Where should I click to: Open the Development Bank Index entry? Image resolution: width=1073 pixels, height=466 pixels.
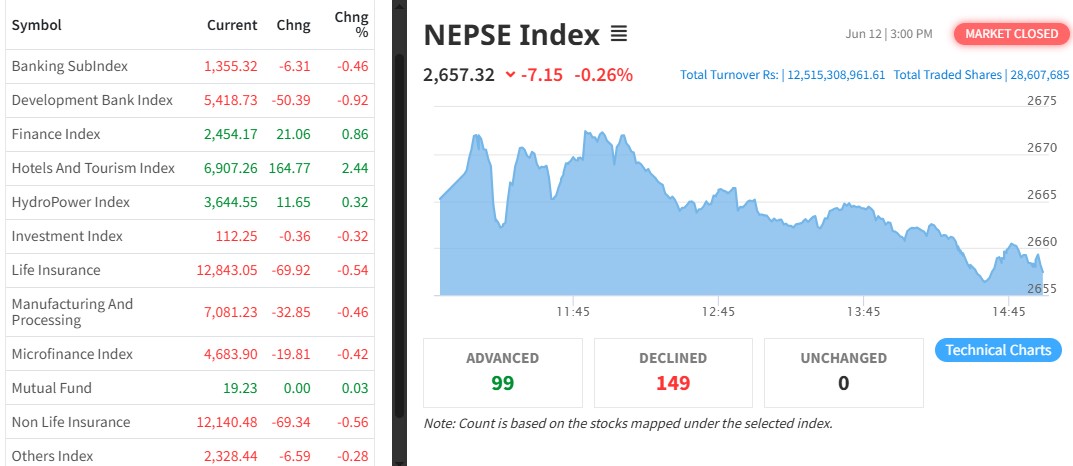point(92,100)
